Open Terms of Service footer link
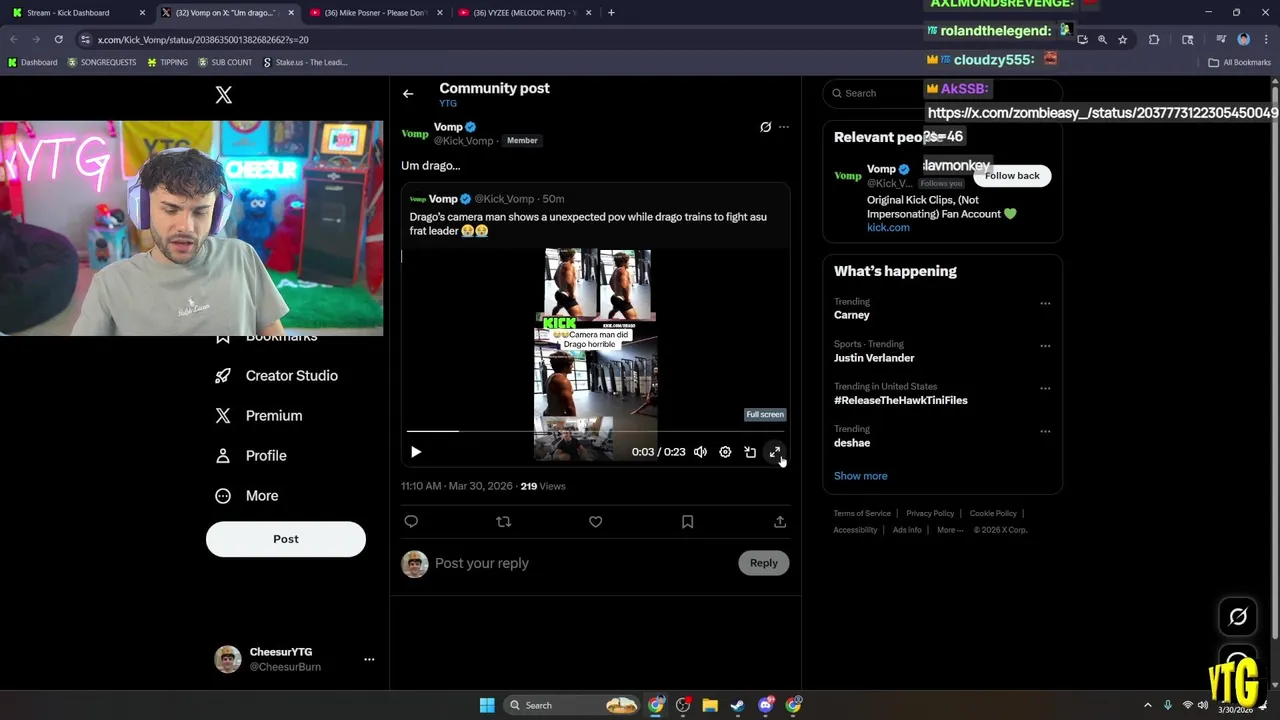 point(862,514)
